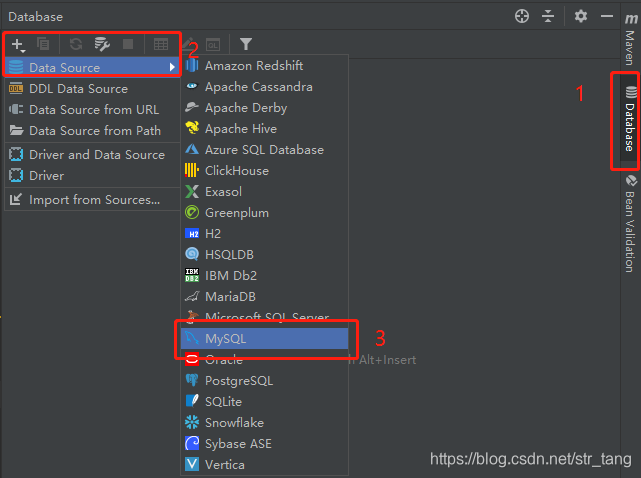Click the PostgreSQL elephant icon
Screen dimensions: 641x478
[x=192, y=380]
